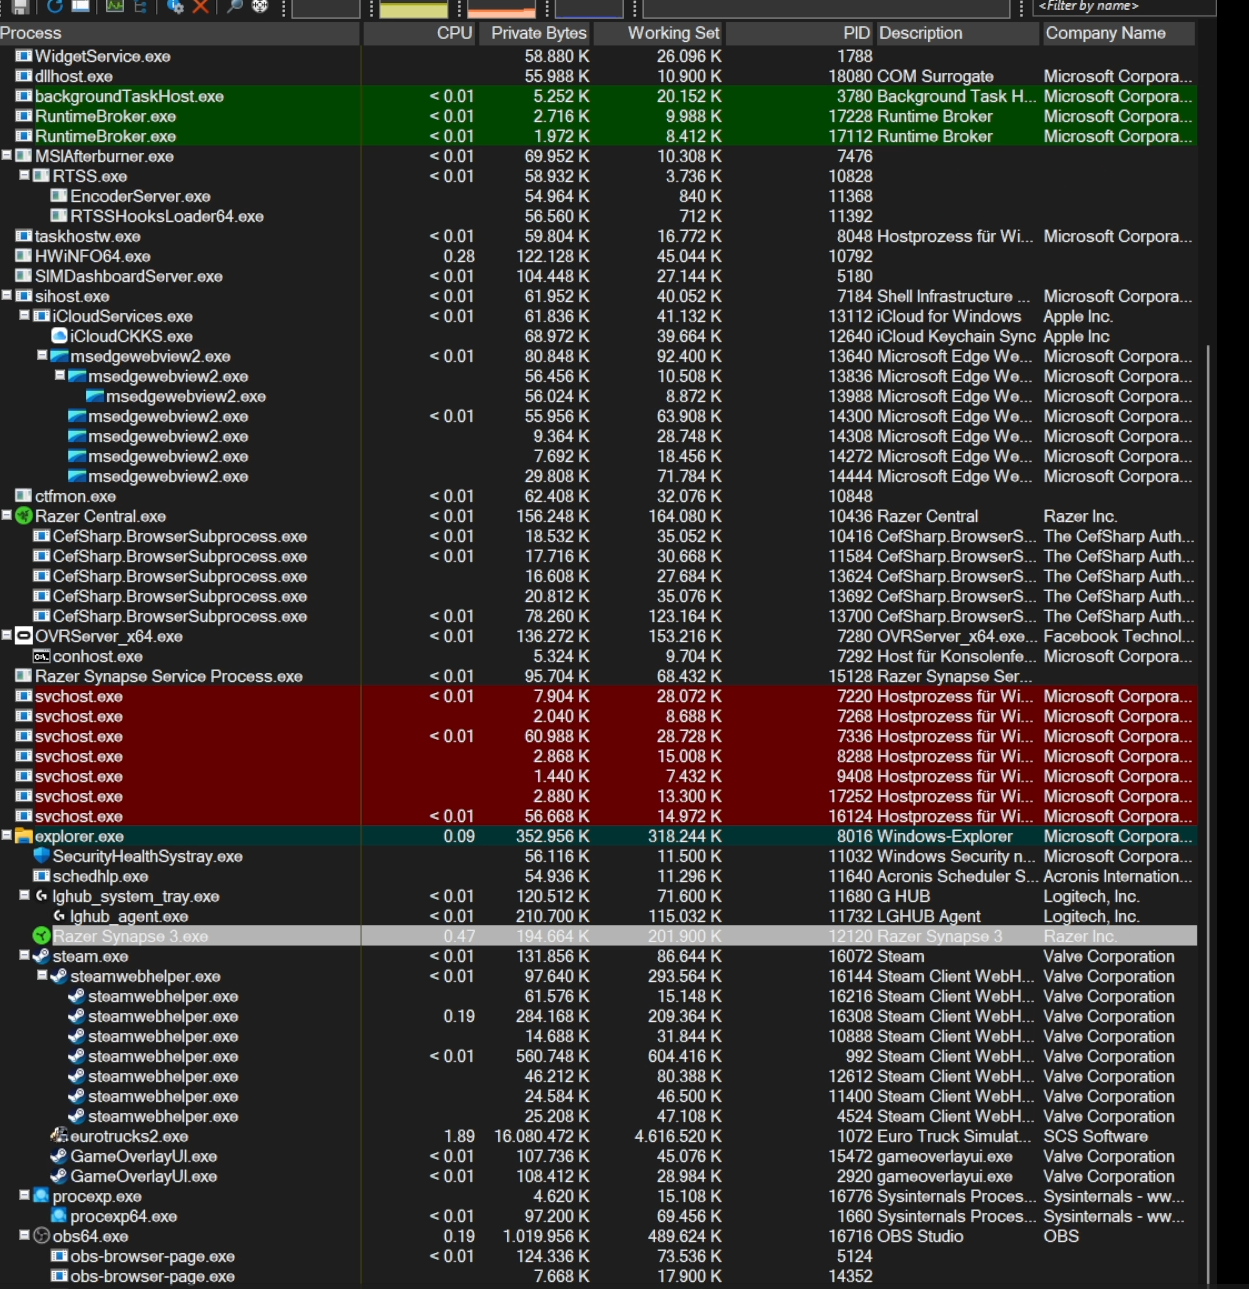Click the SecurityHealthSystray.exe shield icon

click(41, 856)
